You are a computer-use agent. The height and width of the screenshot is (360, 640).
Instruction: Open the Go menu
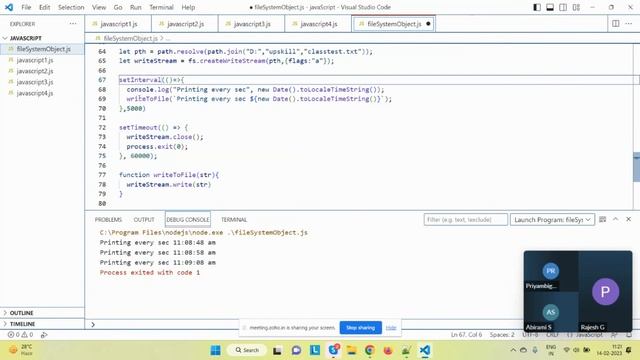[118, 7]
